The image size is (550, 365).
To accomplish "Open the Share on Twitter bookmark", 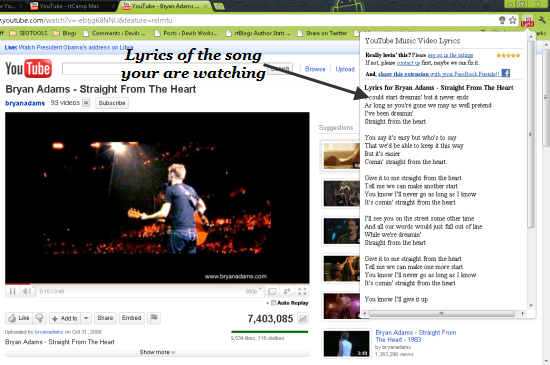I will pos(322,33).
